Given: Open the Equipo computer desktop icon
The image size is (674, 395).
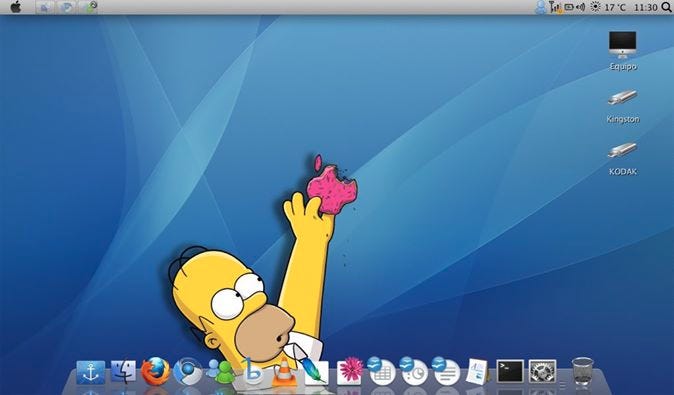Looking at the screenshot, I should click(622, 50).
